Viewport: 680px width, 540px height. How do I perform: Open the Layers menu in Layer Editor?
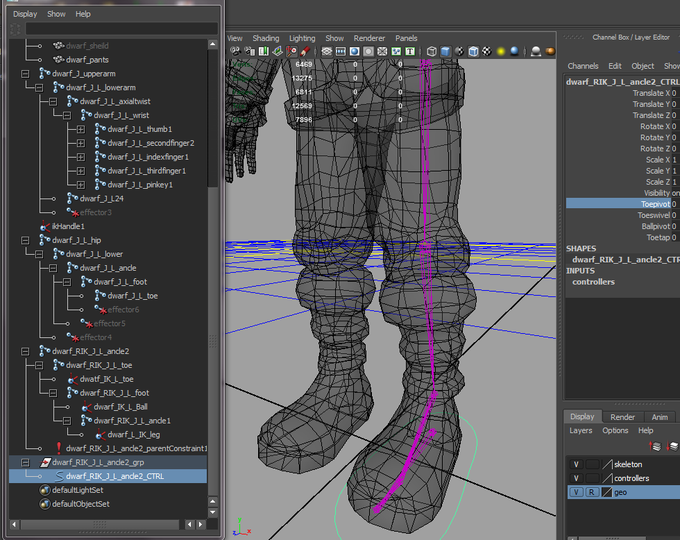[581, 431]
